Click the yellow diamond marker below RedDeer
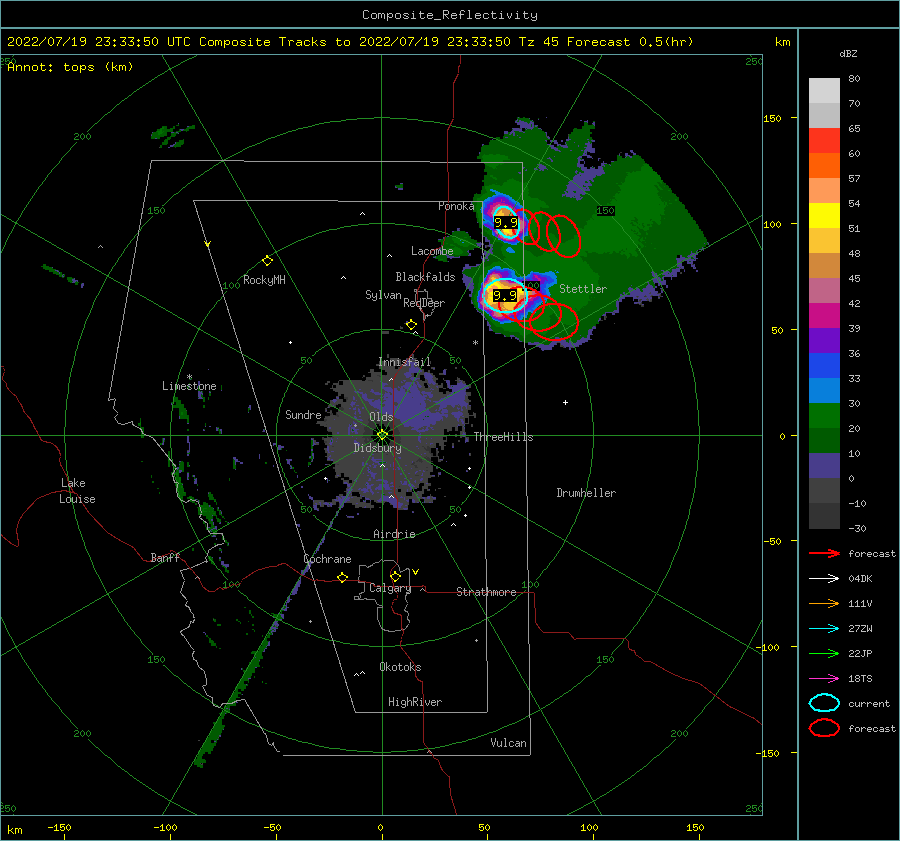Viewport: 900px width, 841px height. (x=411, y=325)
